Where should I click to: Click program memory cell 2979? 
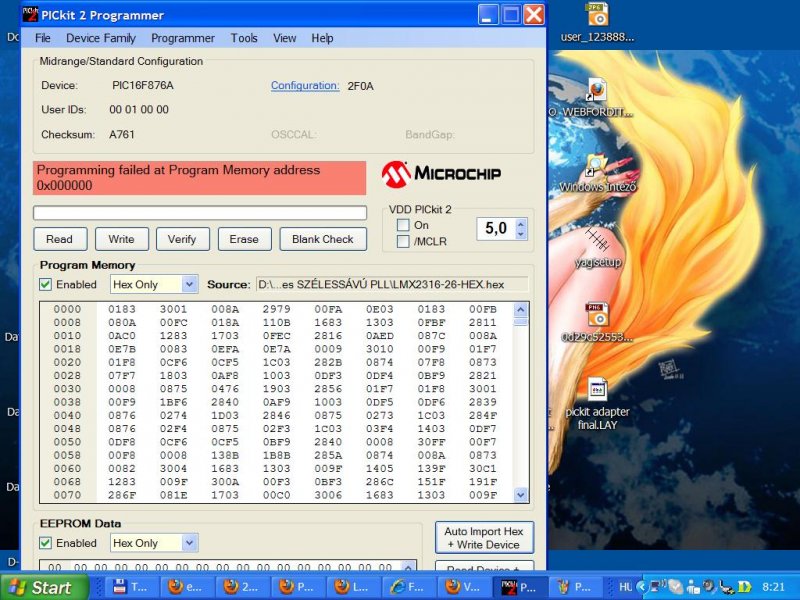tap(277, 309)
